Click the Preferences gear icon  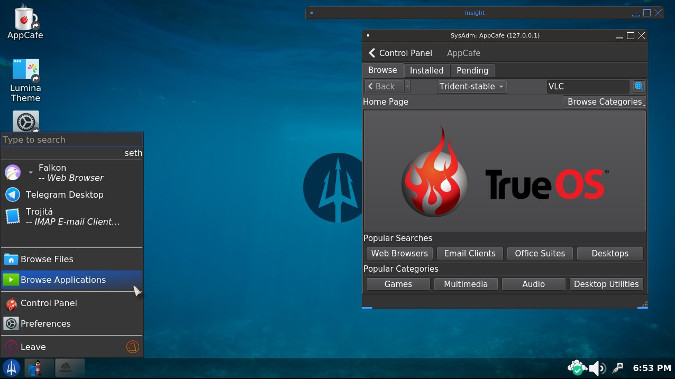[x=11, y=323]
